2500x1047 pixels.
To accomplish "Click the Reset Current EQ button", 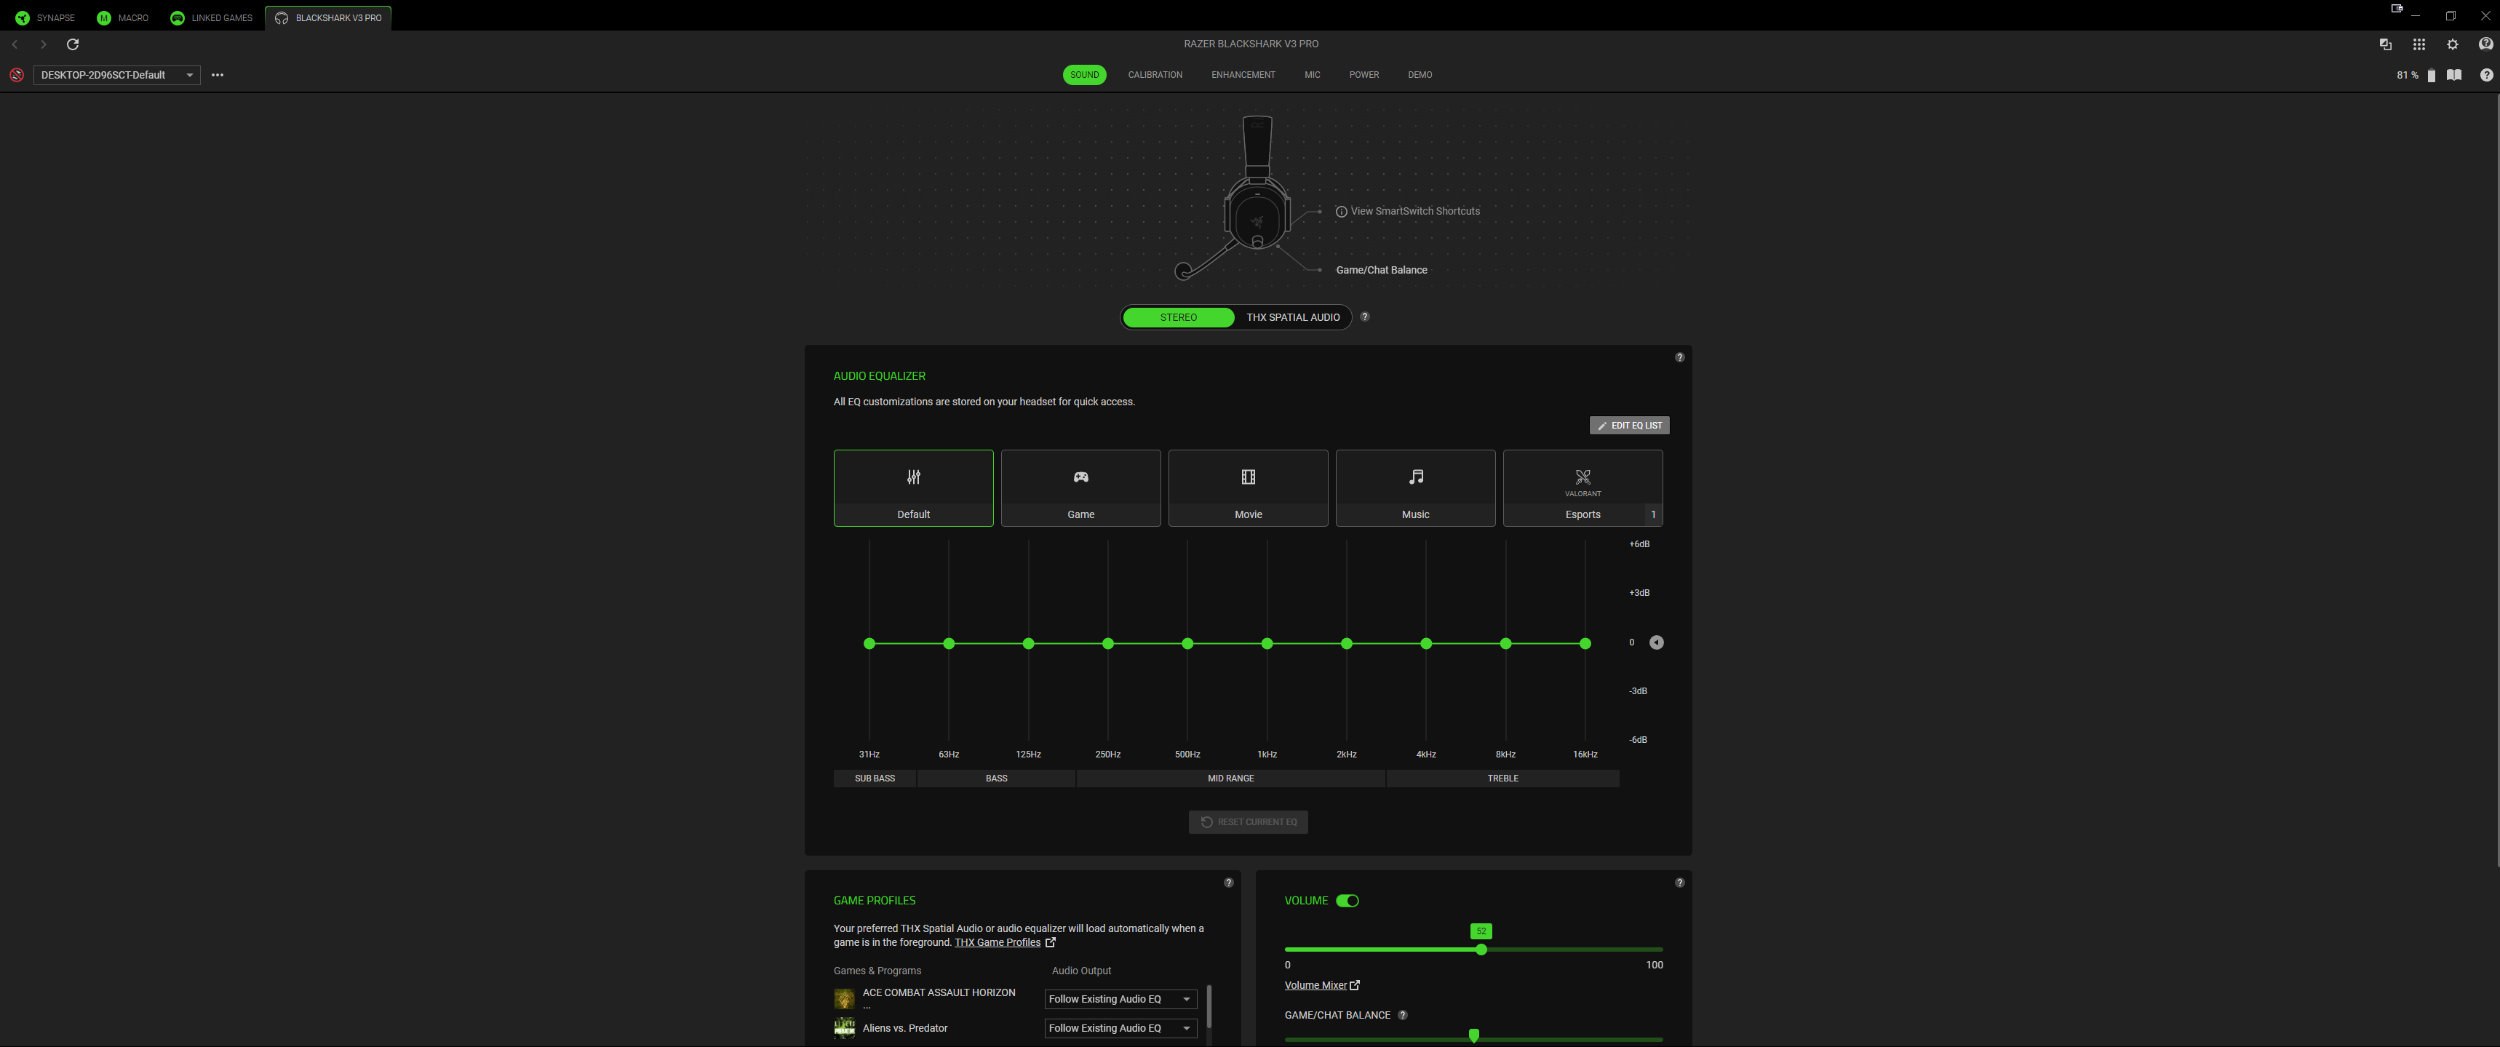I will coord(1248,822).
